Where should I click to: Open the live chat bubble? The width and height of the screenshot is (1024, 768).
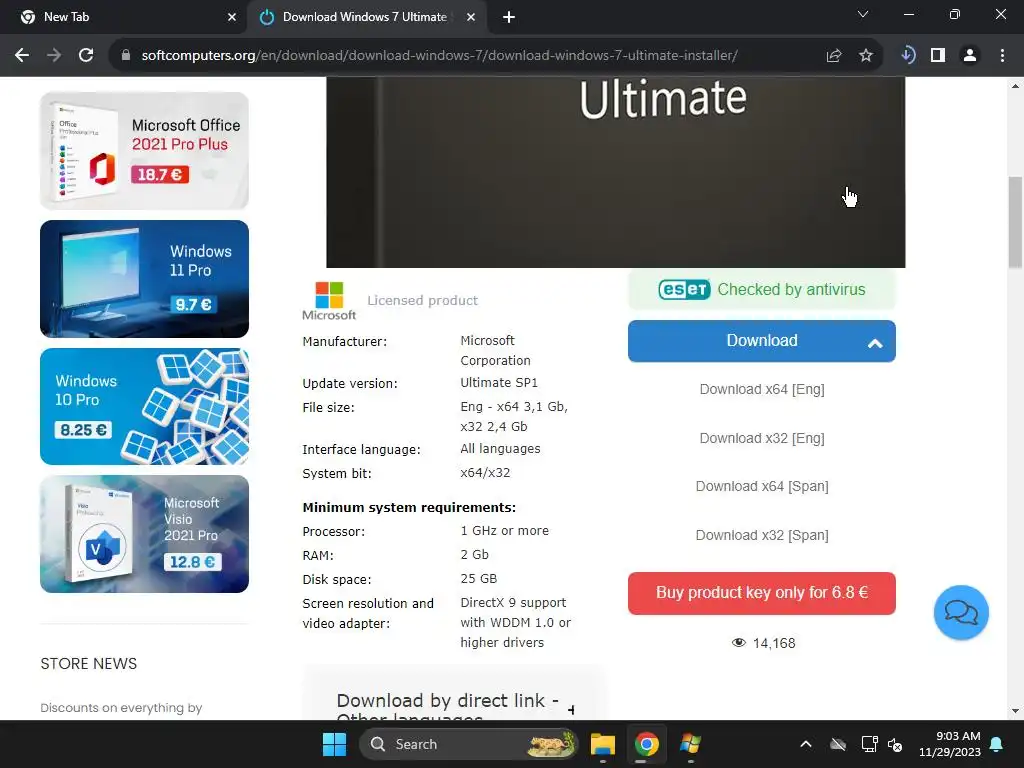961,613
